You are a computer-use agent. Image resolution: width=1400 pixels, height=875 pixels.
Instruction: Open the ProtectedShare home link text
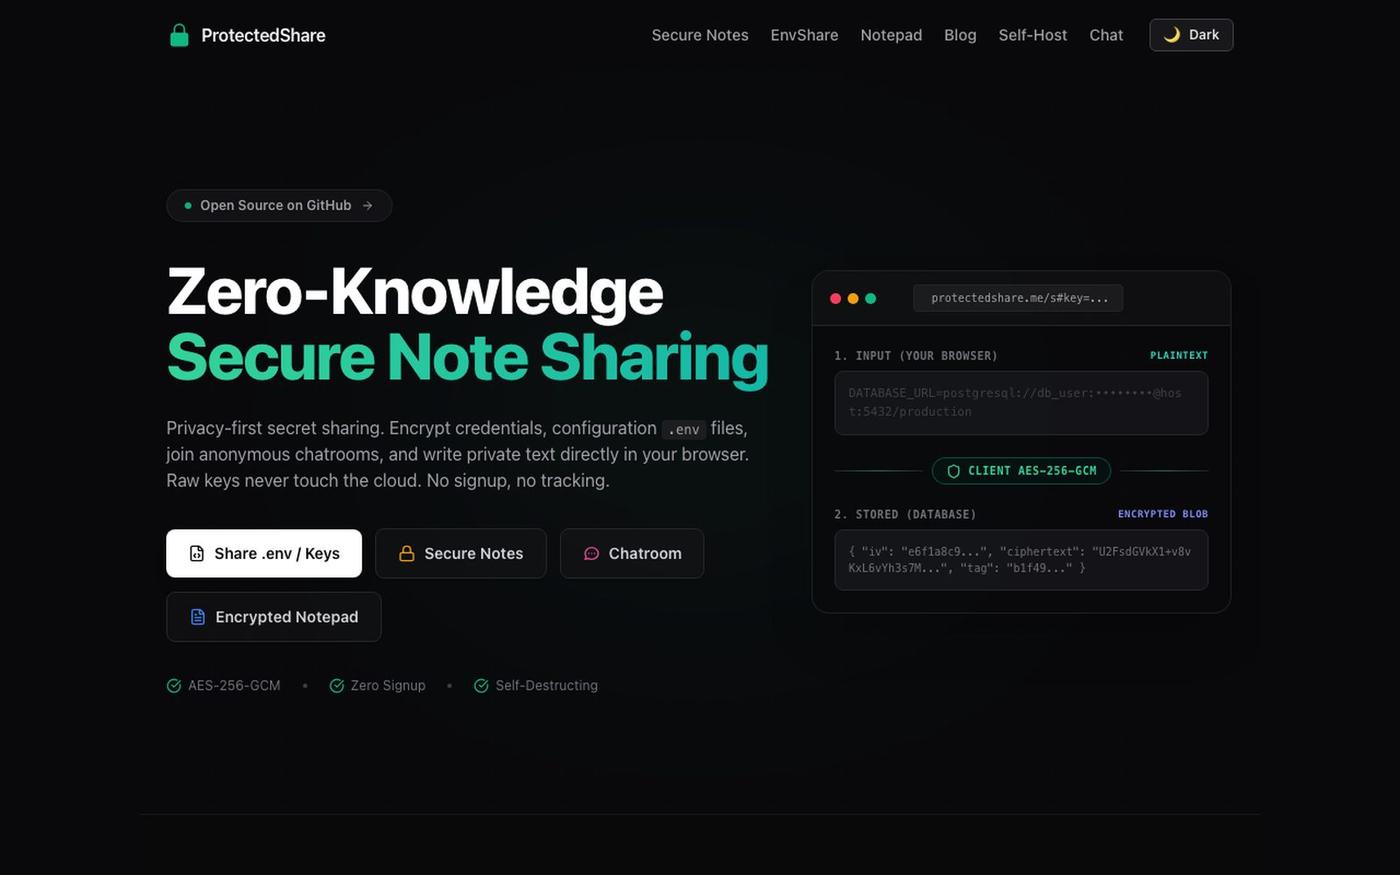pos(263,35)
